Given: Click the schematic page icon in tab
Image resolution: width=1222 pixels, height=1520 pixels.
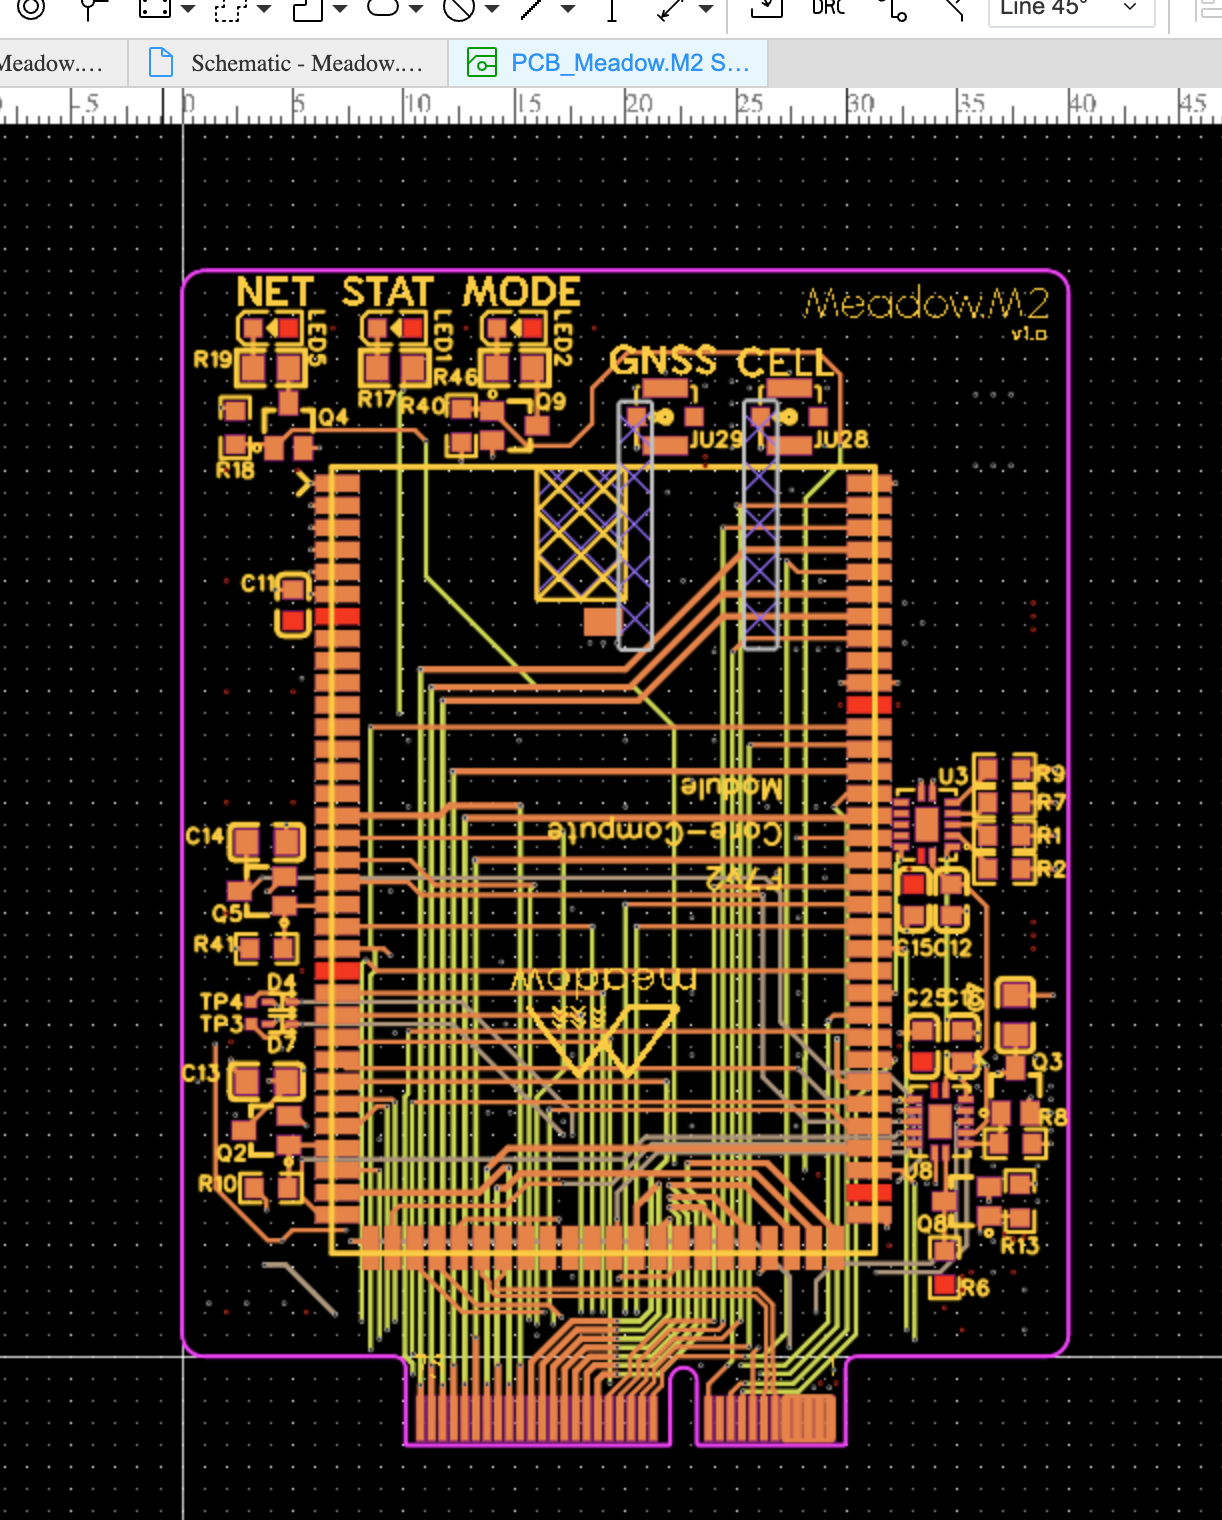Looking at the screenshot, I should (161, 63).
